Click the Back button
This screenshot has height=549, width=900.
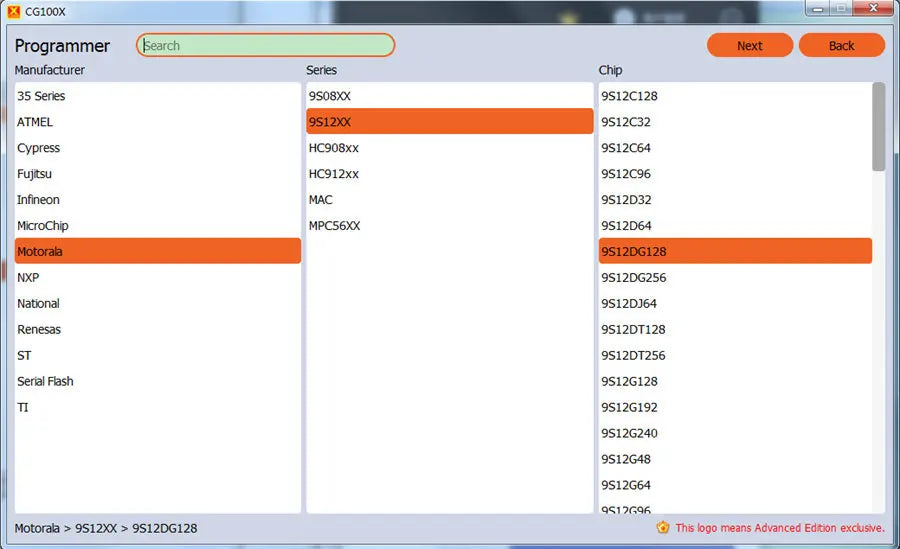coord(841,45)
